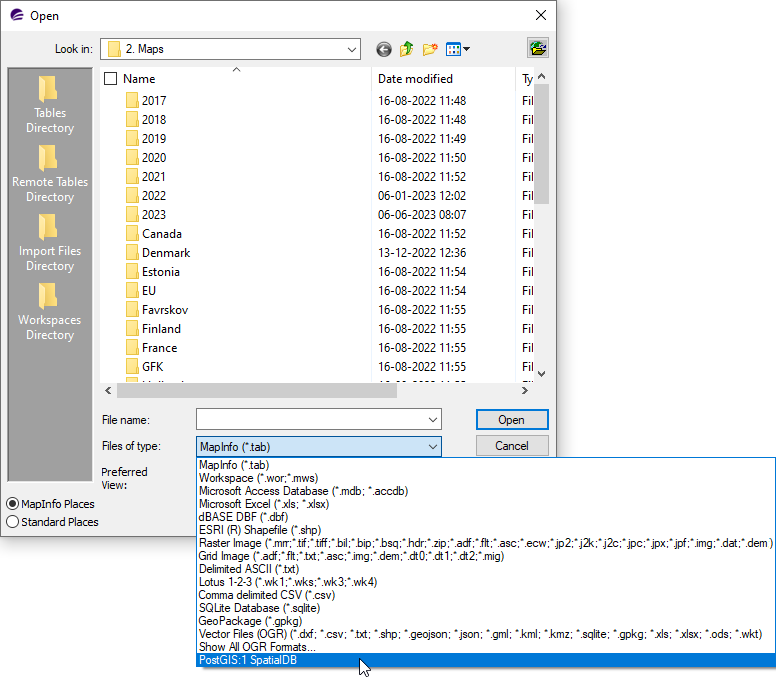Open Remote Tables Directory shortcut

coord(49,174)
